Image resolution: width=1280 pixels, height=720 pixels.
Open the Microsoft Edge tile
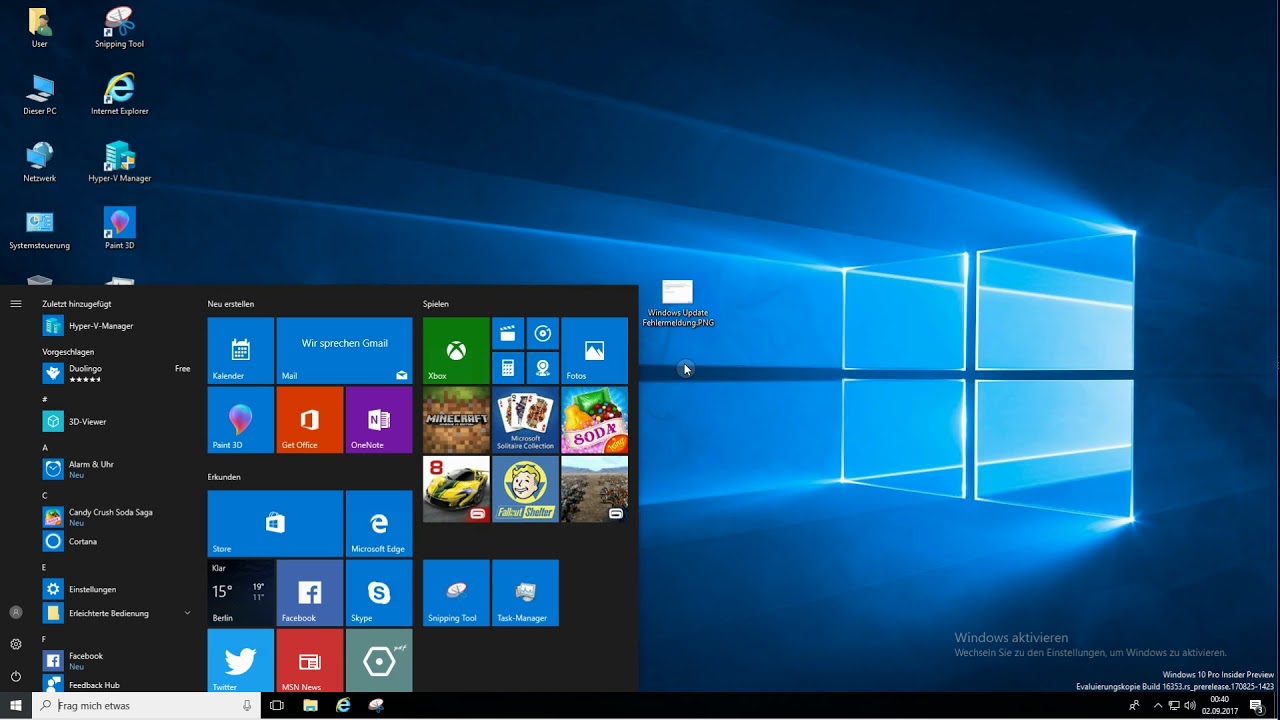pyautogui.click(x=379, y=523)
